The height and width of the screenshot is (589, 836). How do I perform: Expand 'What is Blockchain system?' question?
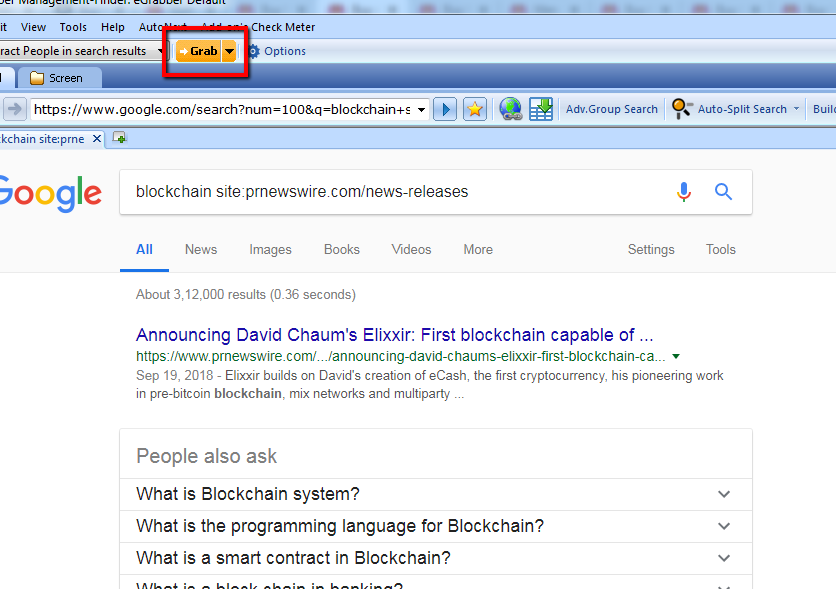[436, 494]
